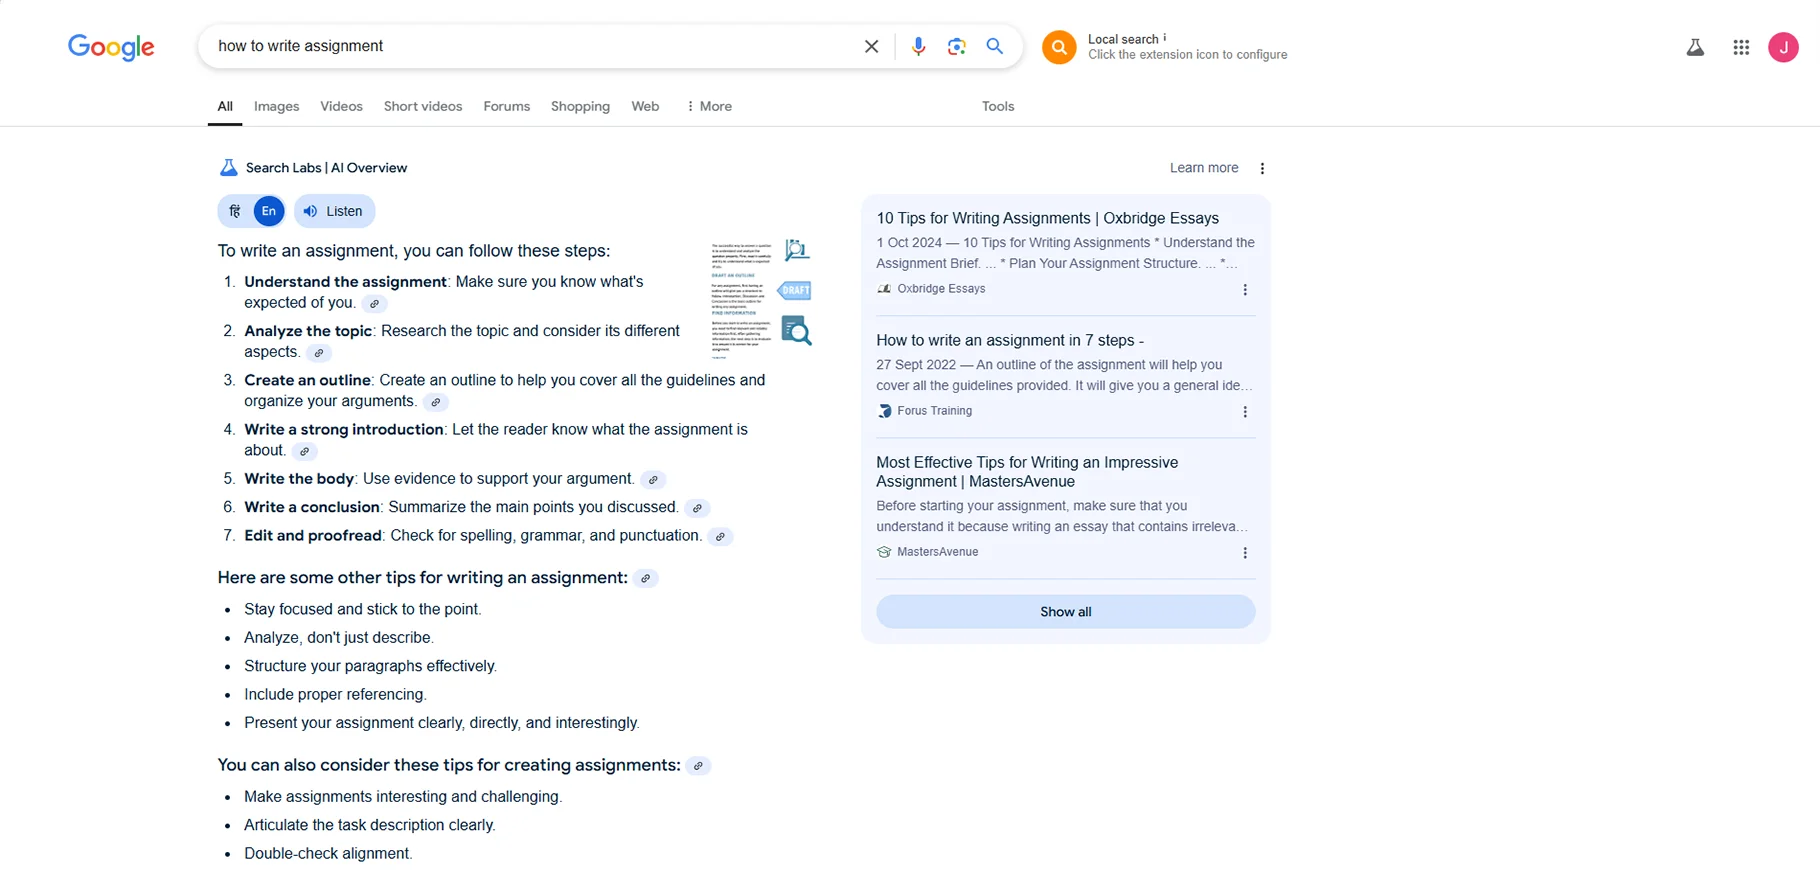Viewport: 1820px width, 870px height.
Task: Click Show all sources button
Action: tap(1066, 612)
